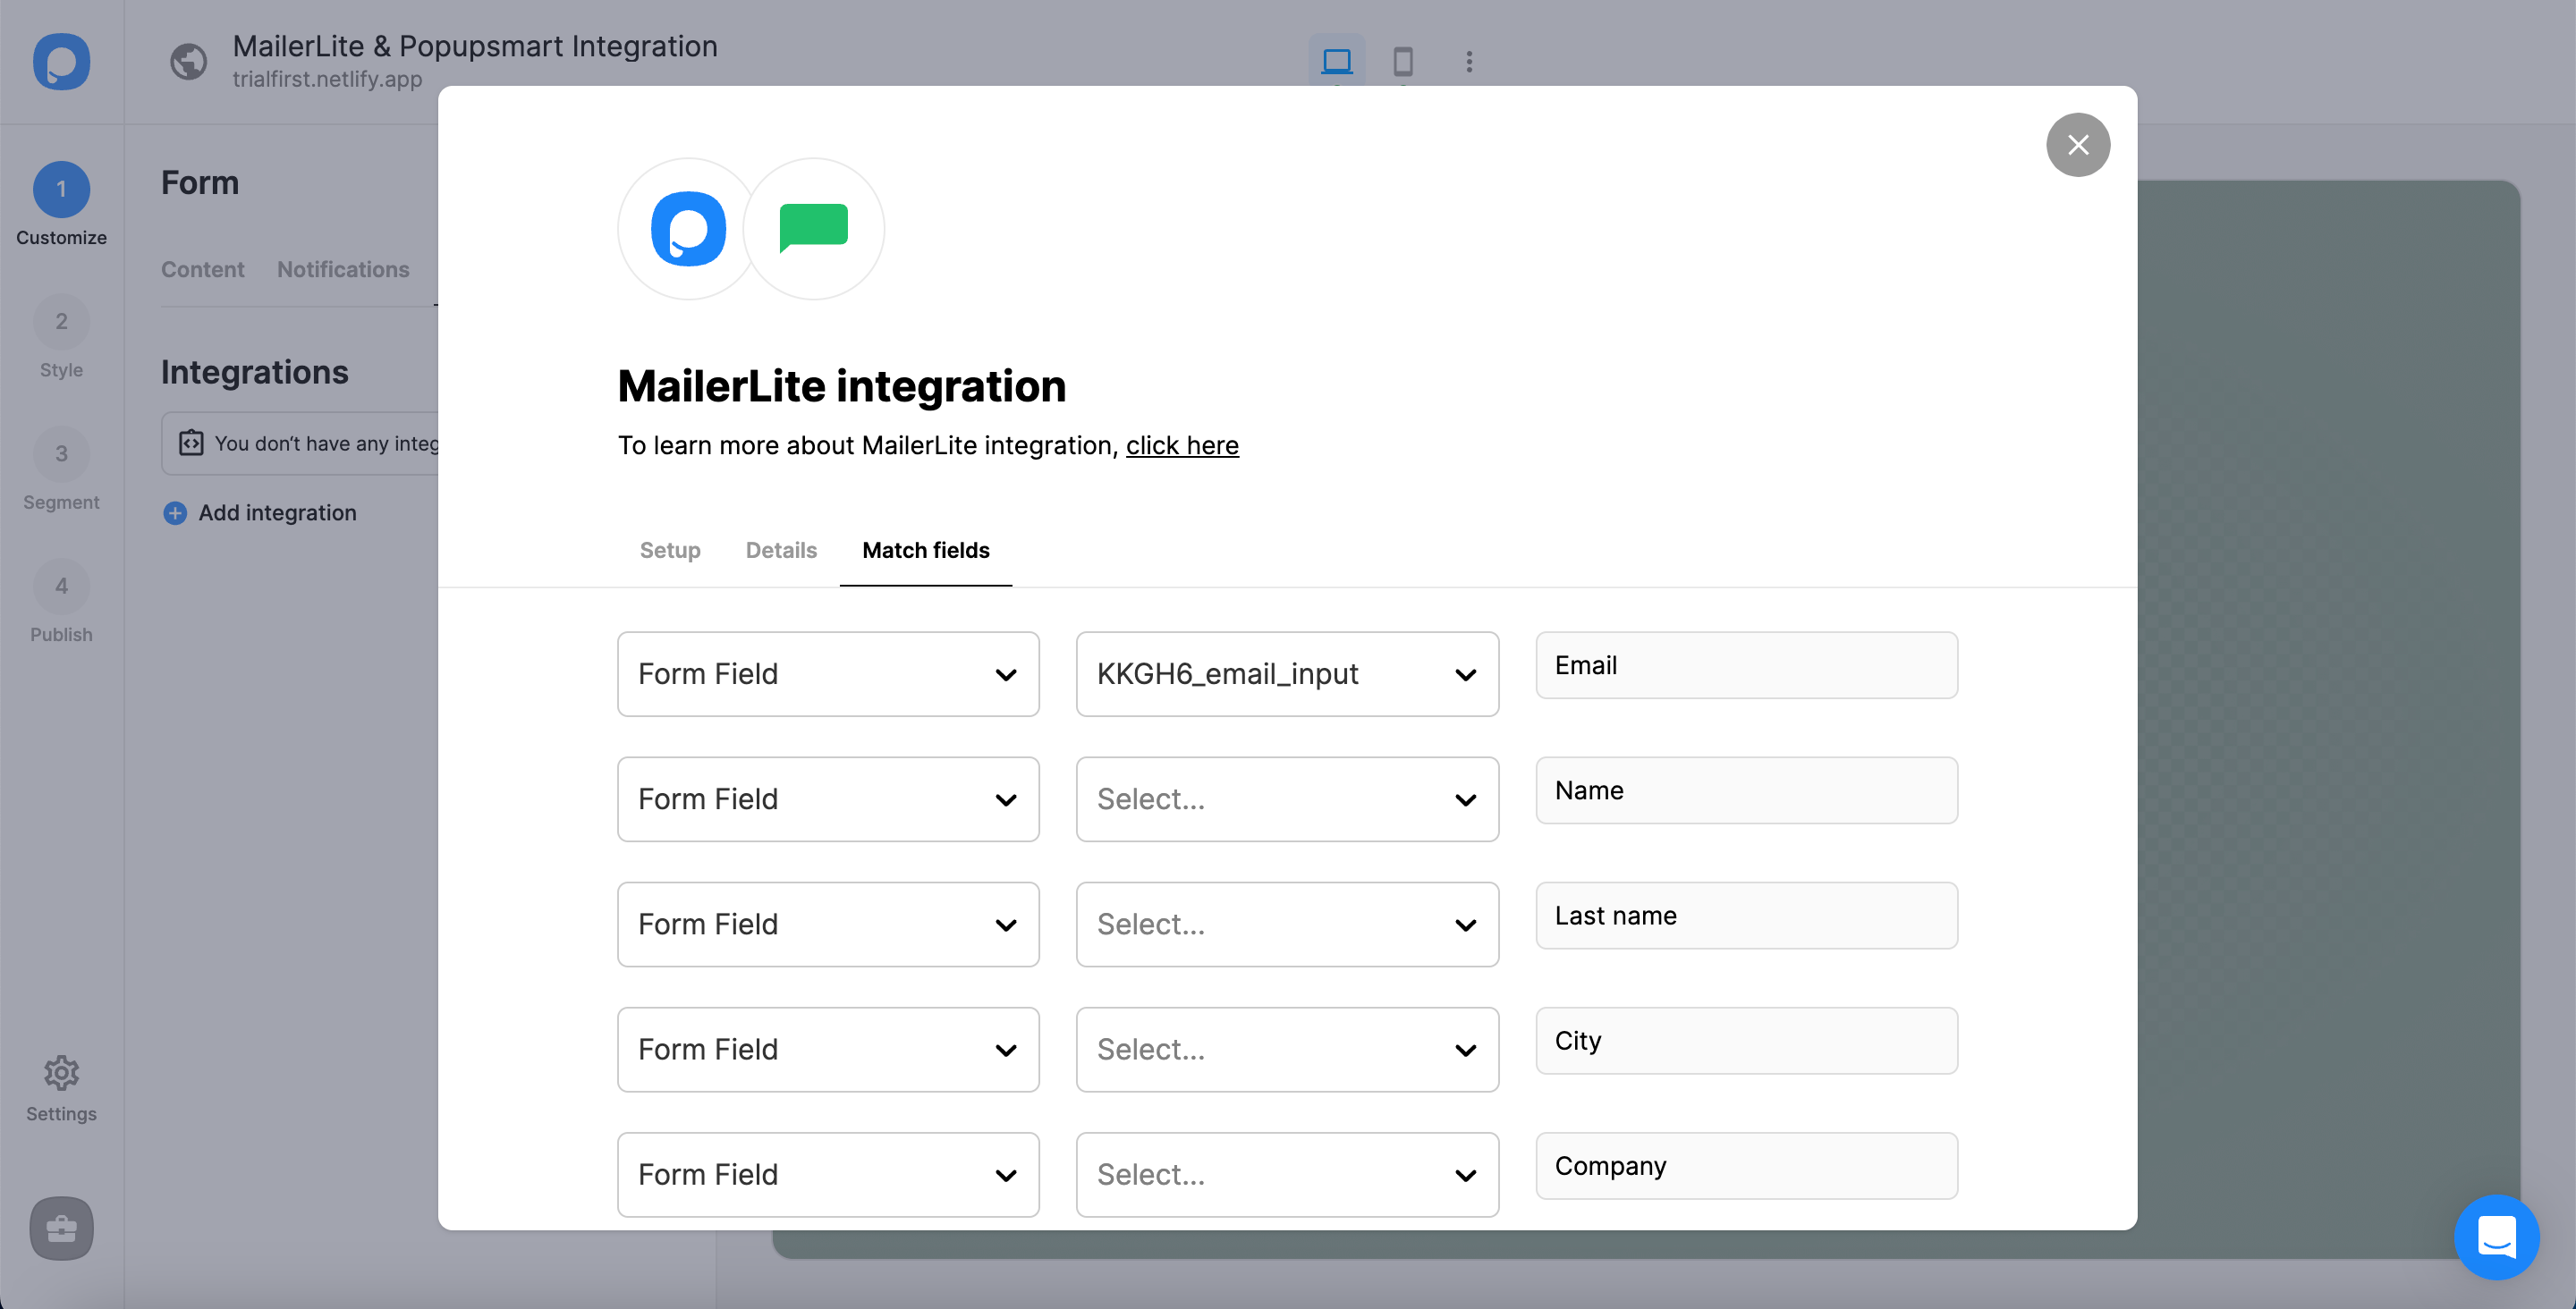Click the click here MailerLite link
This screenshot has height=1309, width=2576.
tap(1182, 444)
